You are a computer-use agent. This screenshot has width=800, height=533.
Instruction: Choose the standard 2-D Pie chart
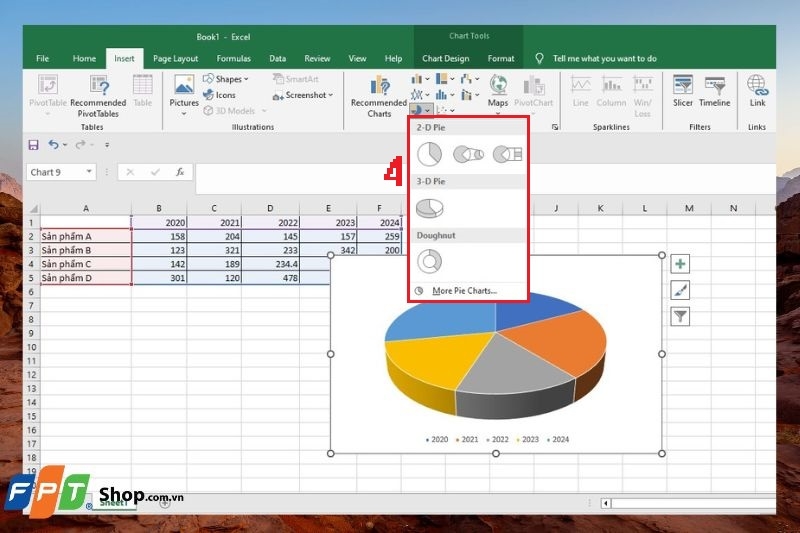pos(429,154)
